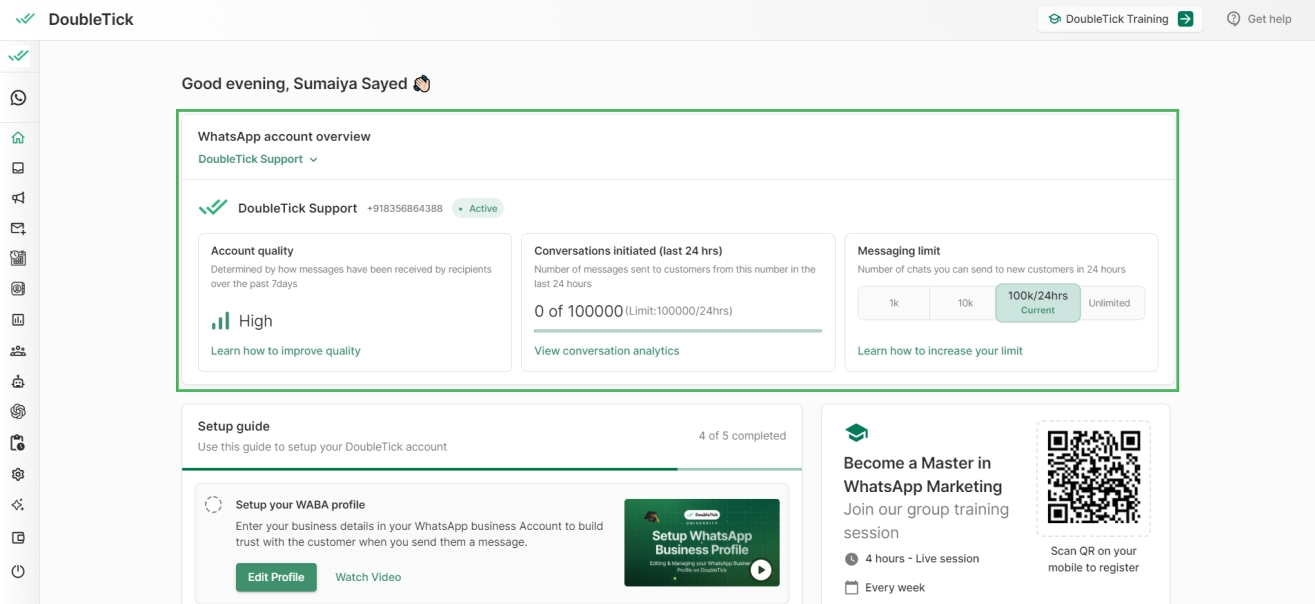Select the 1k messaging limit option
Viewport: 1315px width, 604px height.
click(893, 303)
